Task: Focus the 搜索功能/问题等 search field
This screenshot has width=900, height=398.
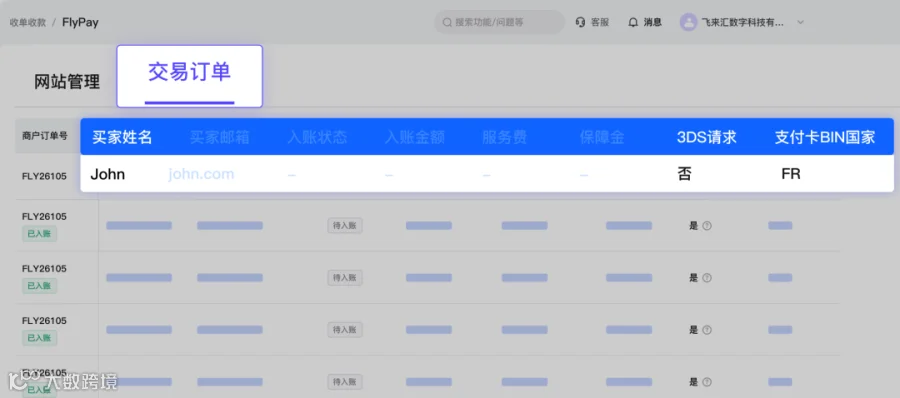Action: [499, 22]
